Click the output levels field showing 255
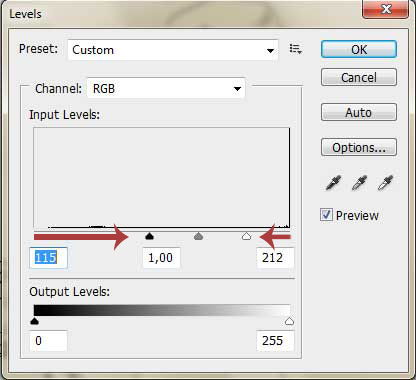This screenshot has width=416, height=380. [x=275, y=341]
